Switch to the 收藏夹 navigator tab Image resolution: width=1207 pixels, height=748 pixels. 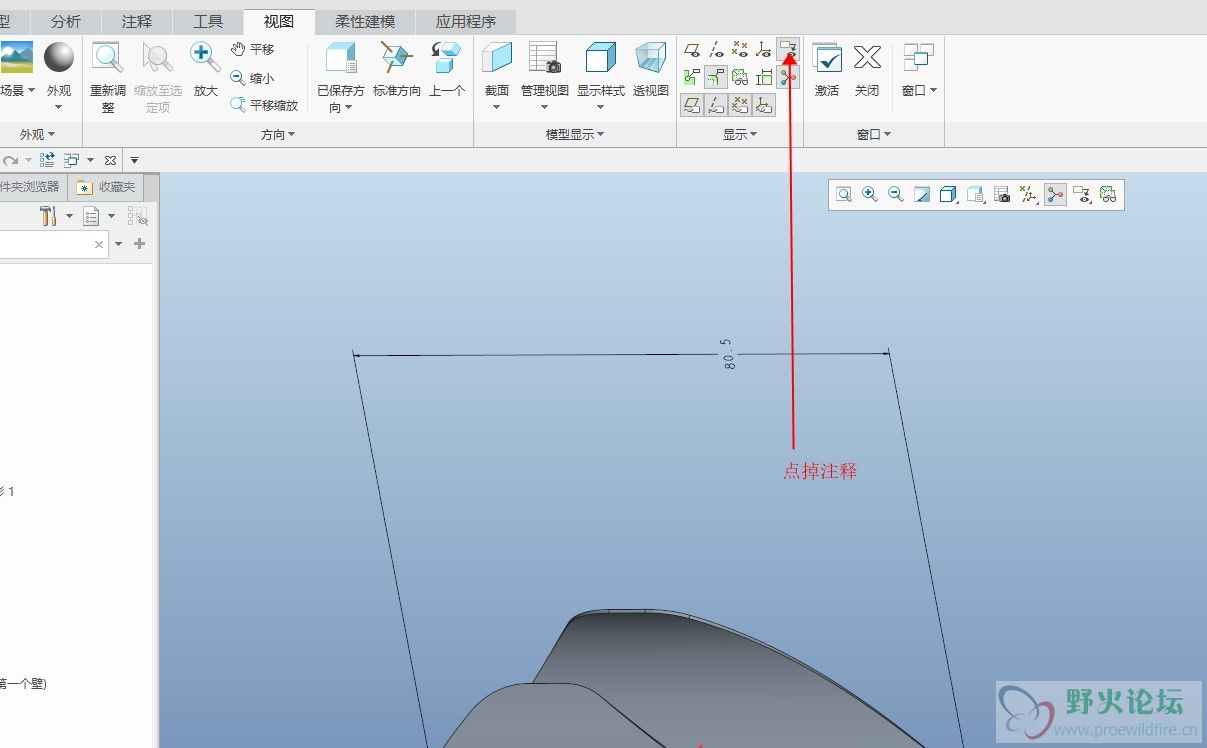[x=106, y=186]
